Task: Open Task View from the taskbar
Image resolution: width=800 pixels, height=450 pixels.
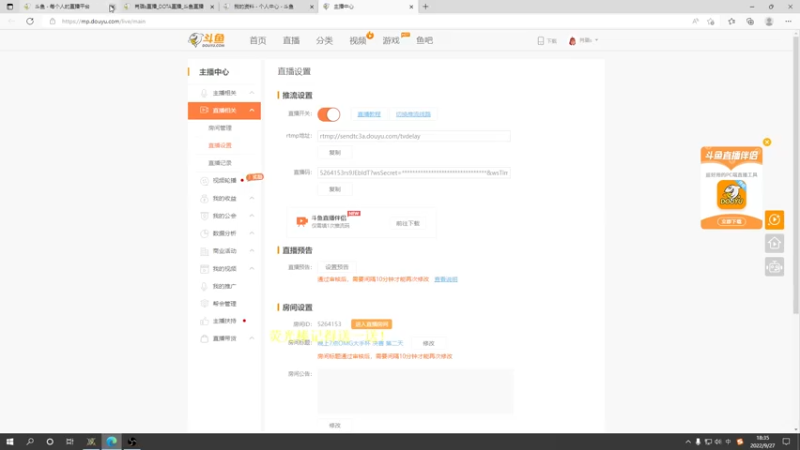Action: point(70,442)
